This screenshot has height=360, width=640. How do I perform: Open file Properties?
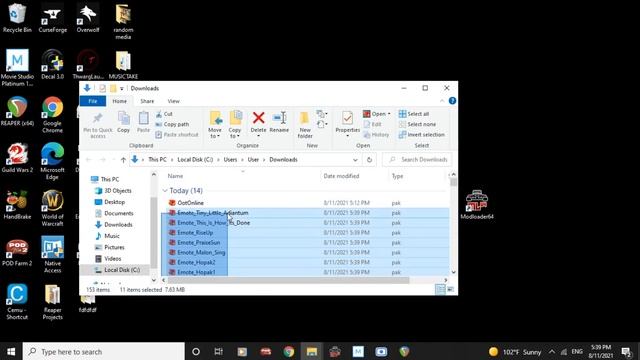click(x=347, y=123)
